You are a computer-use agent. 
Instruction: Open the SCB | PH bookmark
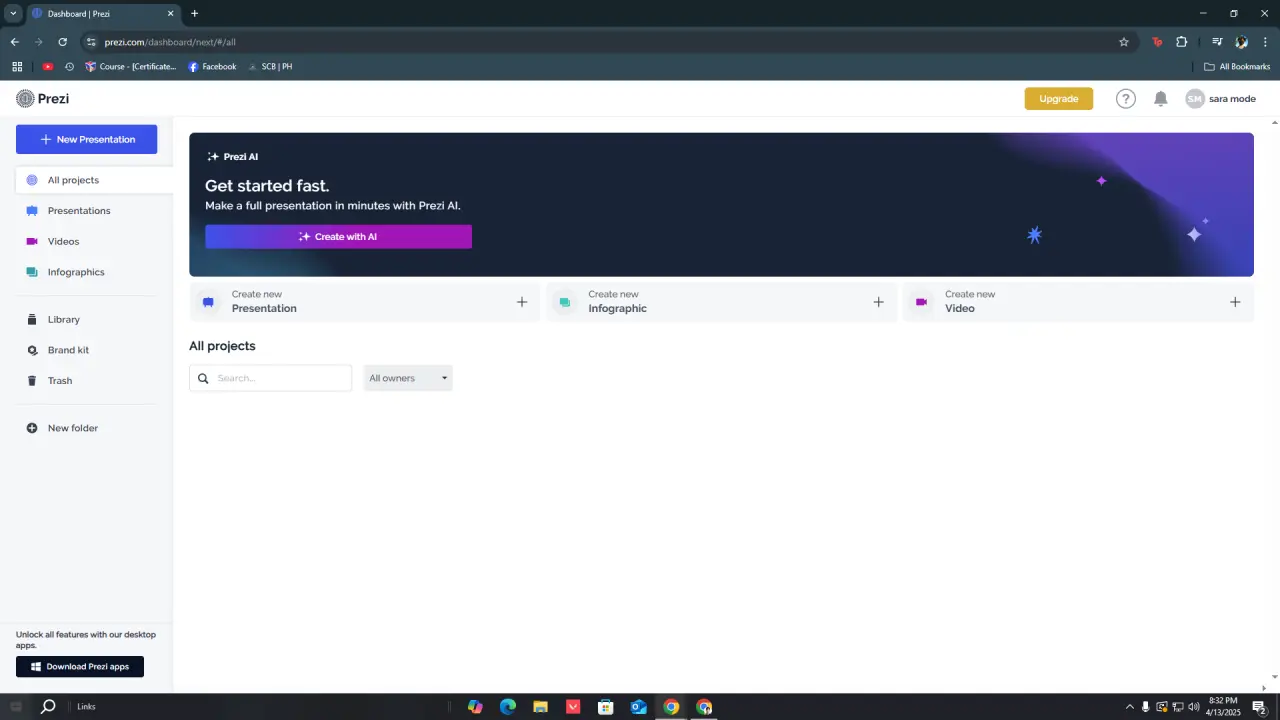point(270,66)
